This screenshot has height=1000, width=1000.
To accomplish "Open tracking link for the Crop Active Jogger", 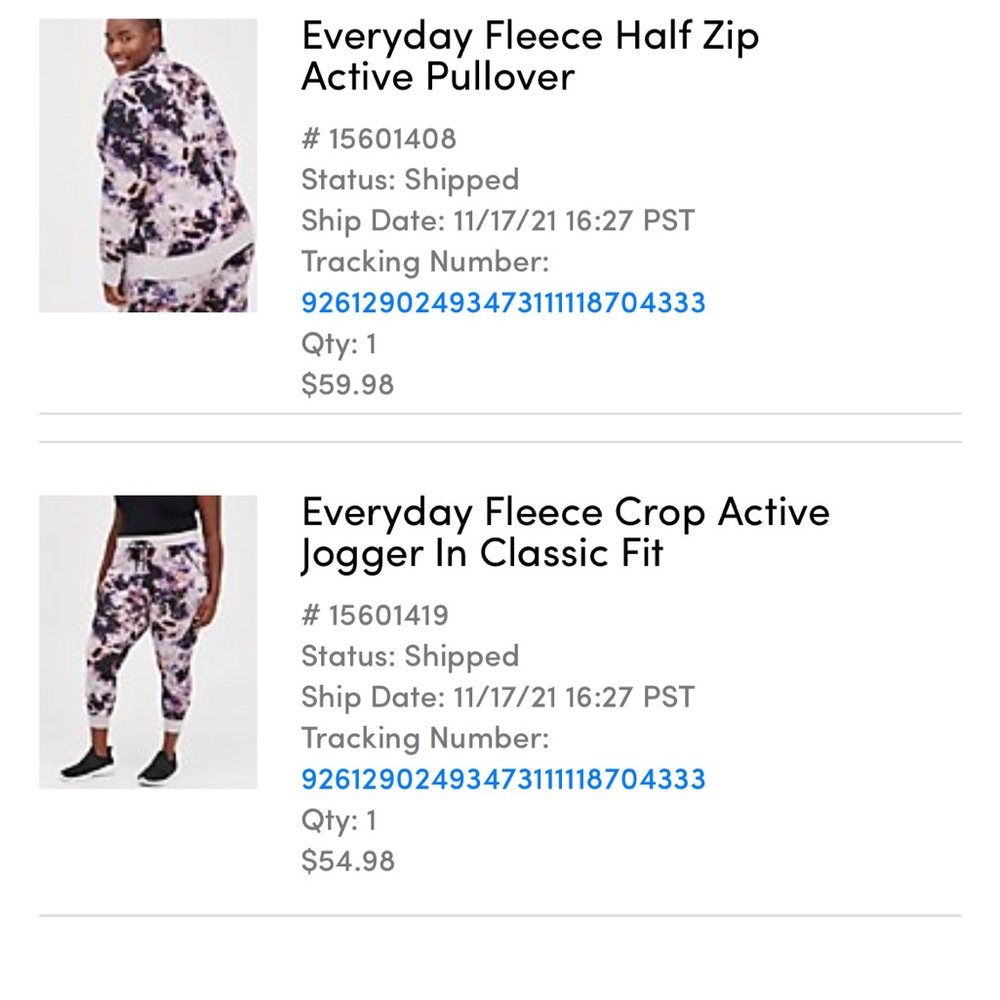I will click(502, 779).
